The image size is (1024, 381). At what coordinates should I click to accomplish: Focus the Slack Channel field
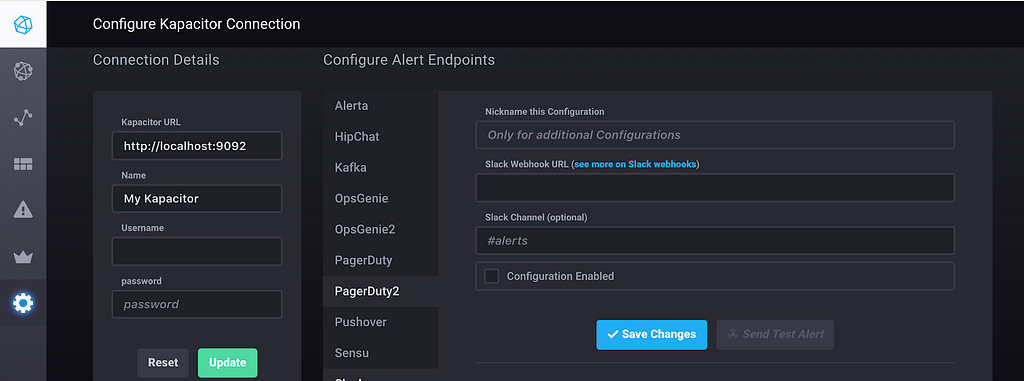(x=715, y=240)
